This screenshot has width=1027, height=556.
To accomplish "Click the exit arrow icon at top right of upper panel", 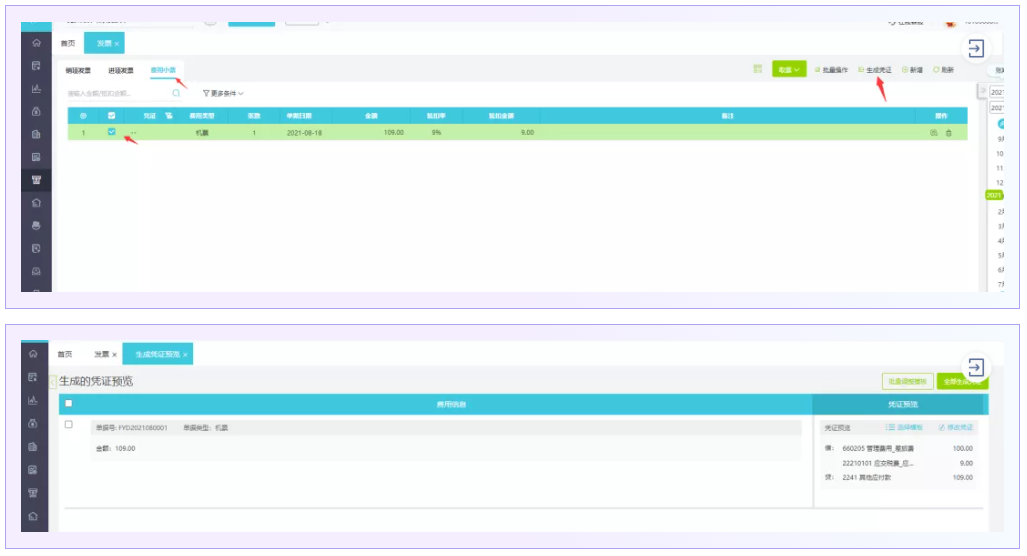I will click(976, 48).
